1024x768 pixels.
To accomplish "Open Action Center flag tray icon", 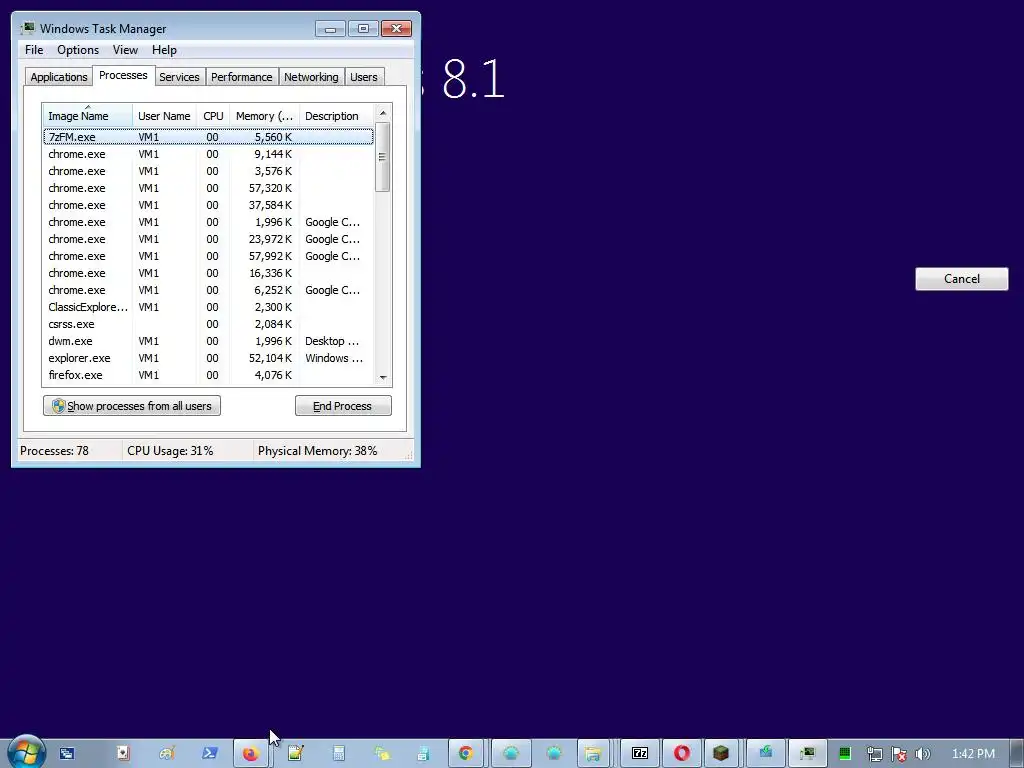I will click(x=899, y=754).
